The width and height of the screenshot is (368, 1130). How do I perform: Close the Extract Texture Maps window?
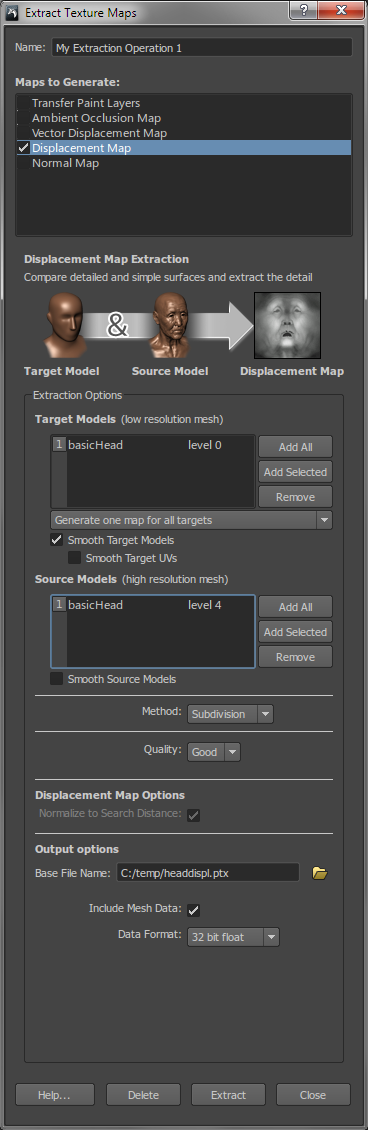point(340,10)
